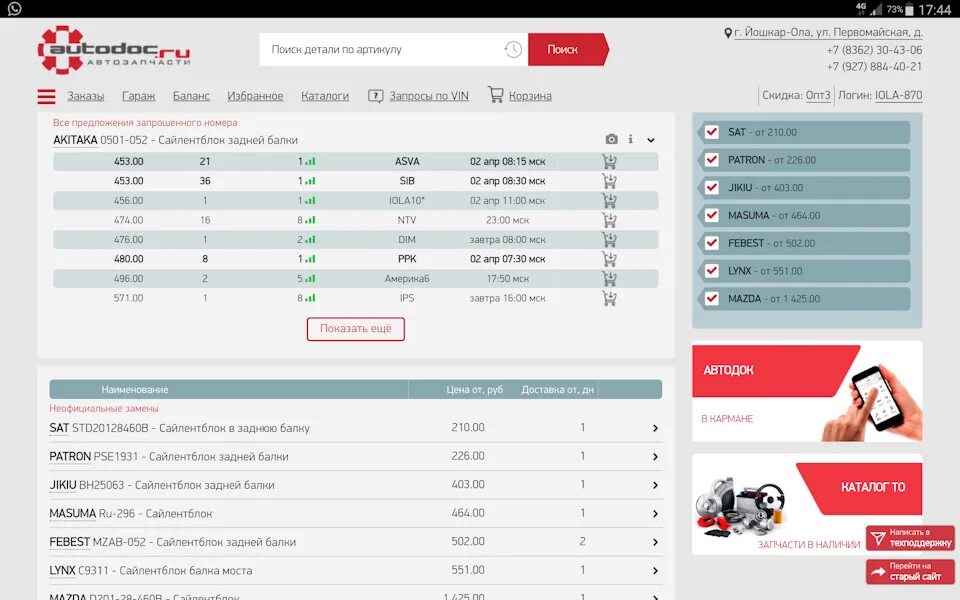Add NTV offer 474.00 to cart
The width and height of the screenshot is (960, 600).
click(x=609, y=220)
